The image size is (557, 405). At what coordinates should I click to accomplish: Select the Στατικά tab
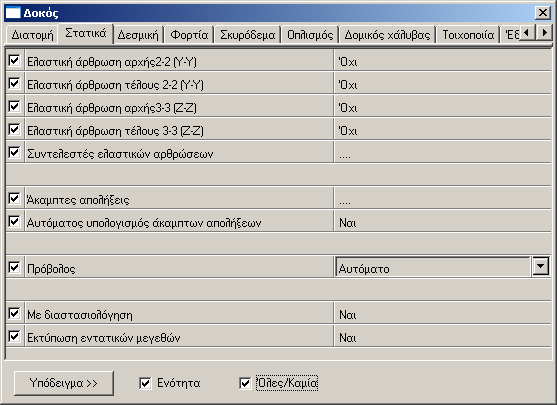pyautogui.click(x=86, y=33)
